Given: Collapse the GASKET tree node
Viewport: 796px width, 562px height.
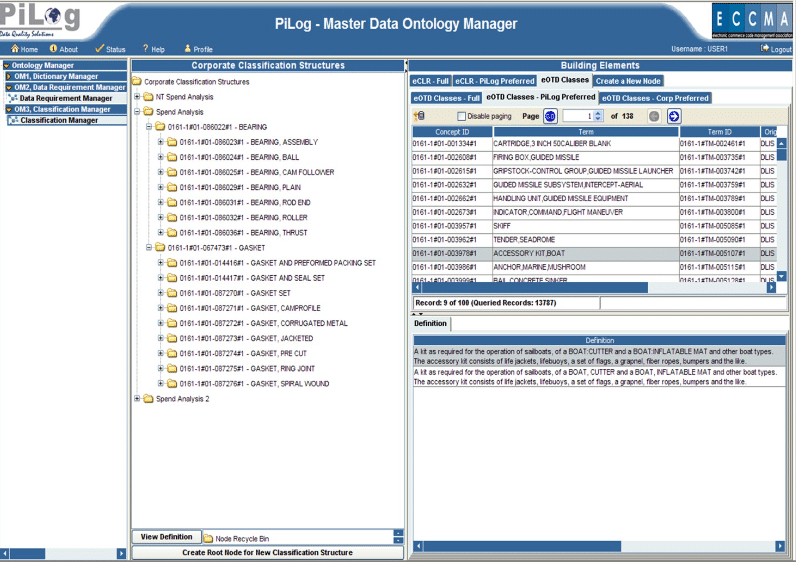Looking at the screenshot, I should 149,248.
